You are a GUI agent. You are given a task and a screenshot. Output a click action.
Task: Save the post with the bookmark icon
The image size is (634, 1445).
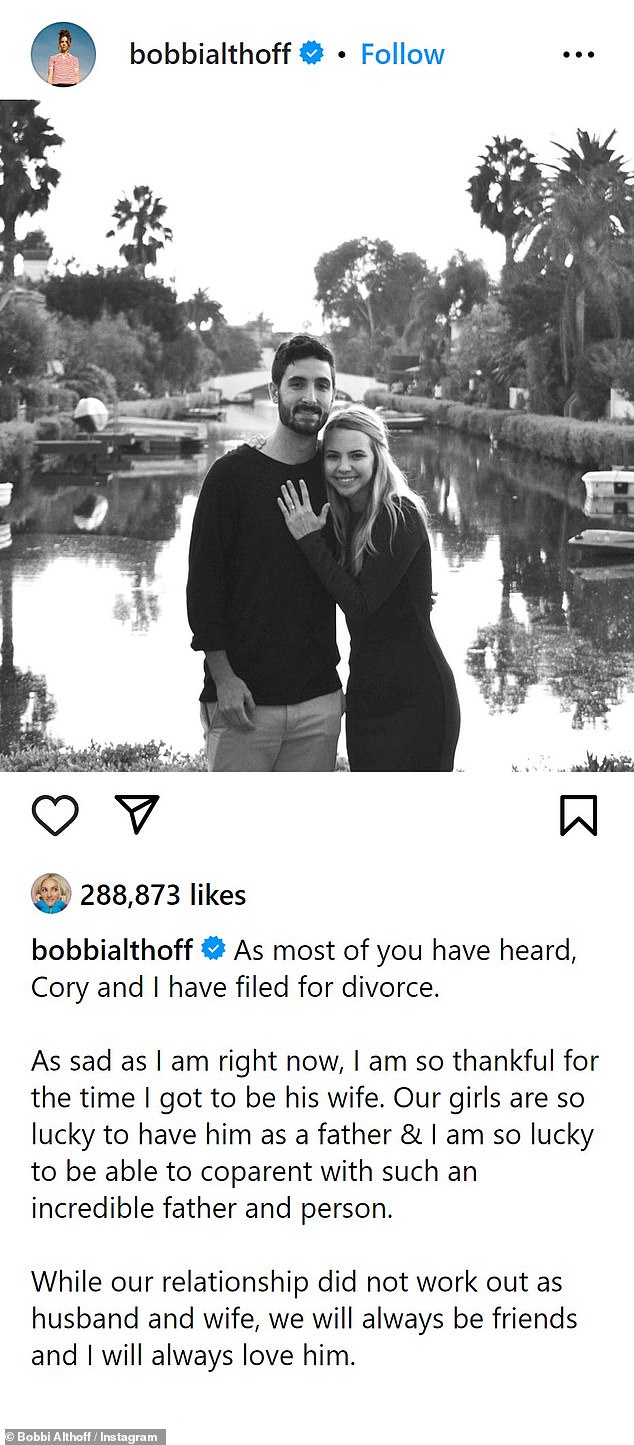pyautogui.click(x=578, y=815)
